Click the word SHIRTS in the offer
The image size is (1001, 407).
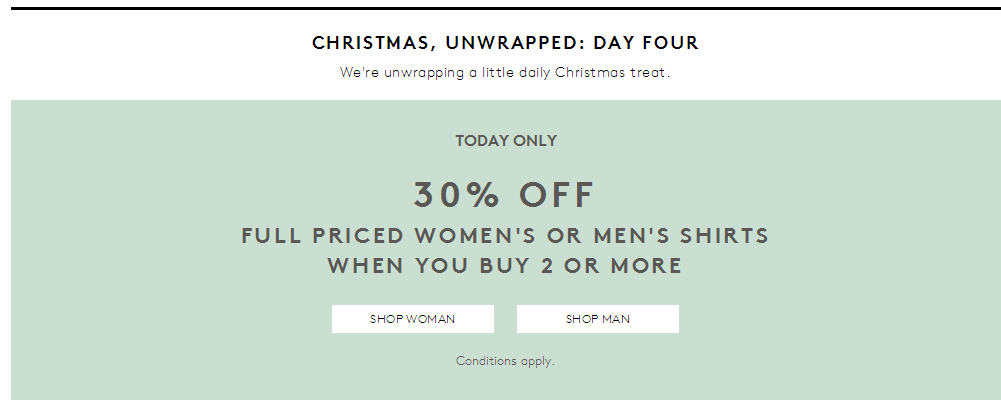click(724, 235)
